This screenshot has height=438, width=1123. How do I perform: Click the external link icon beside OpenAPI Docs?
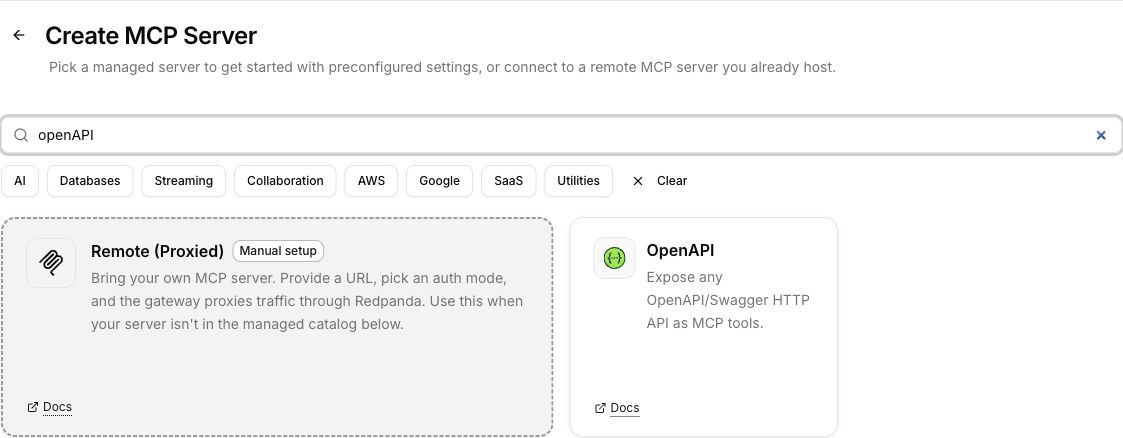click(x=600, y=408)
